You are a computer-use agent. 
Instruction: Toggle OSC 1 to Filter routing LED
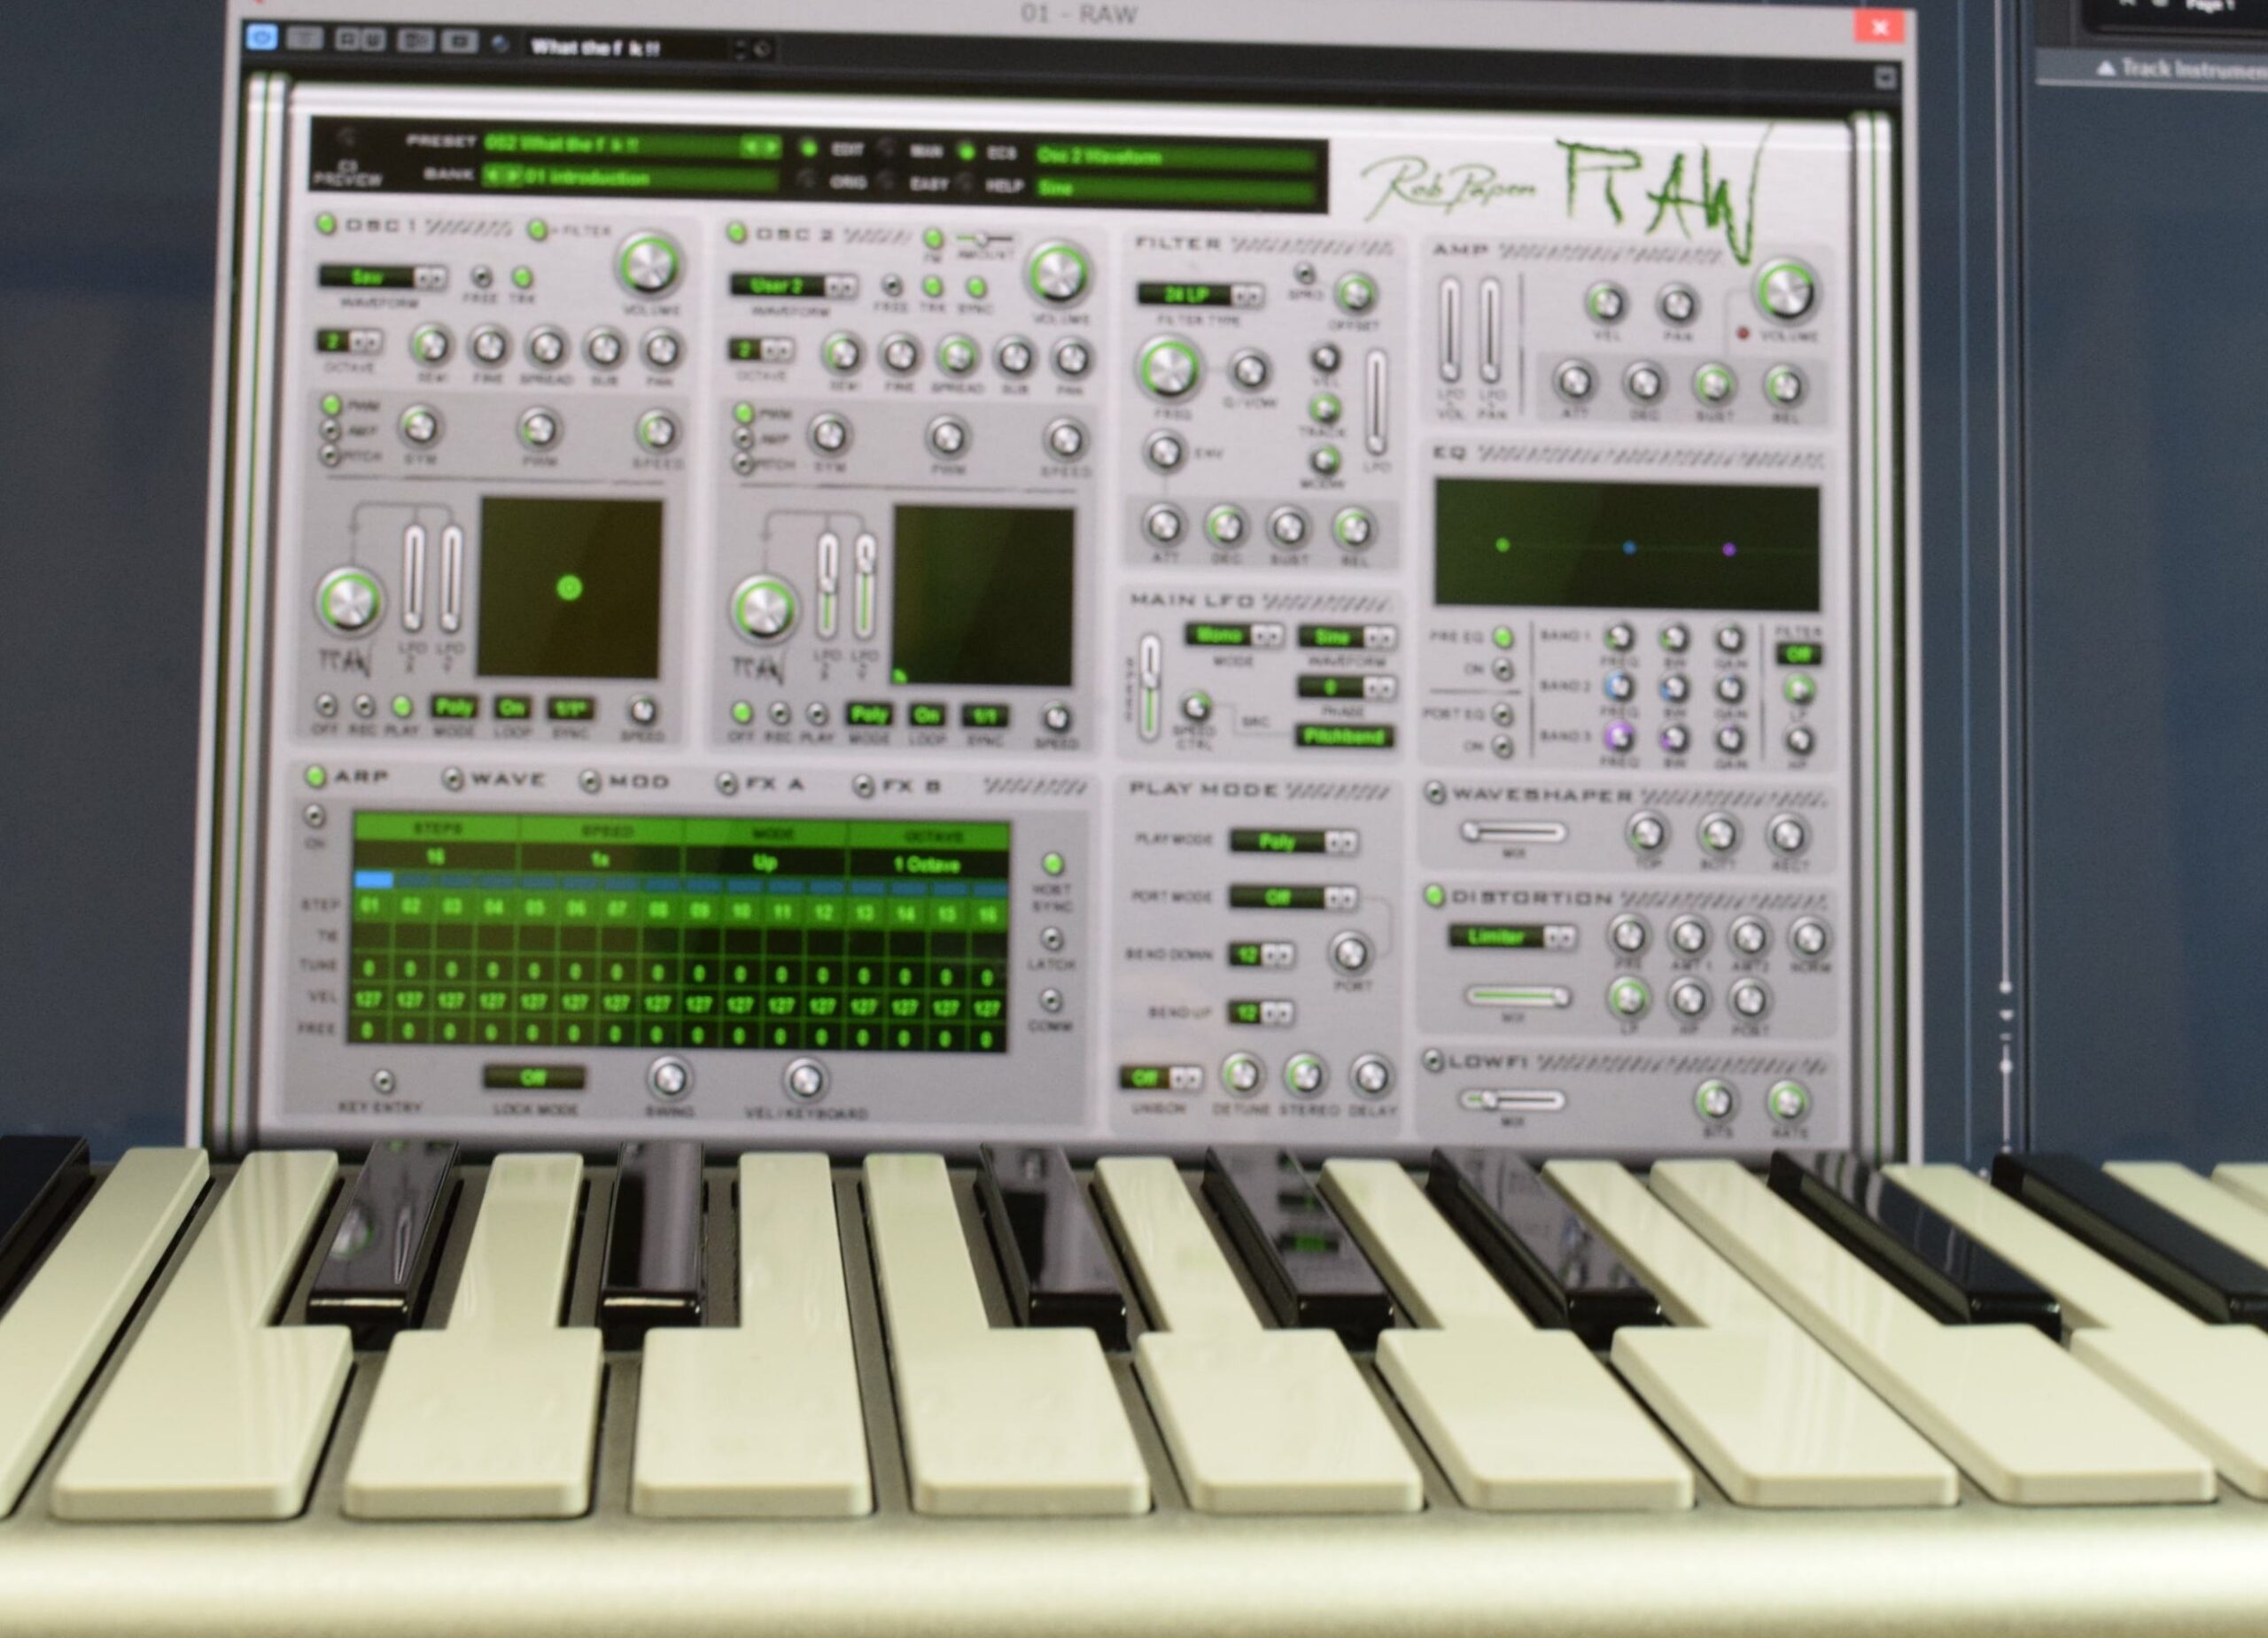tap(538, 230)
